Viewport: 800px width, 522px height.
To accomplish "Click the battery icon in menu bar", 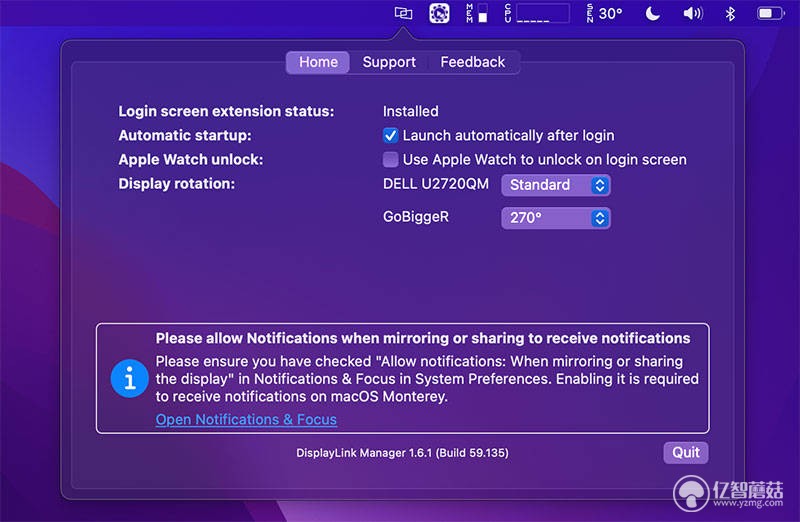I will tap(770, 13).
